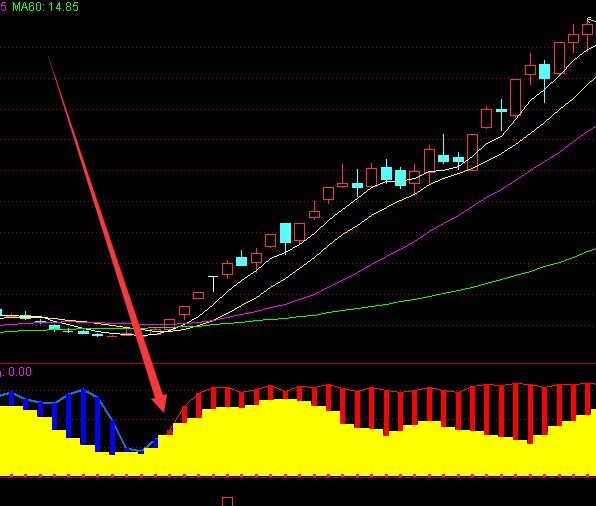596x506 pixels.
Task: Select the first short red bar after the blue bars
Action: click(170, 430)
